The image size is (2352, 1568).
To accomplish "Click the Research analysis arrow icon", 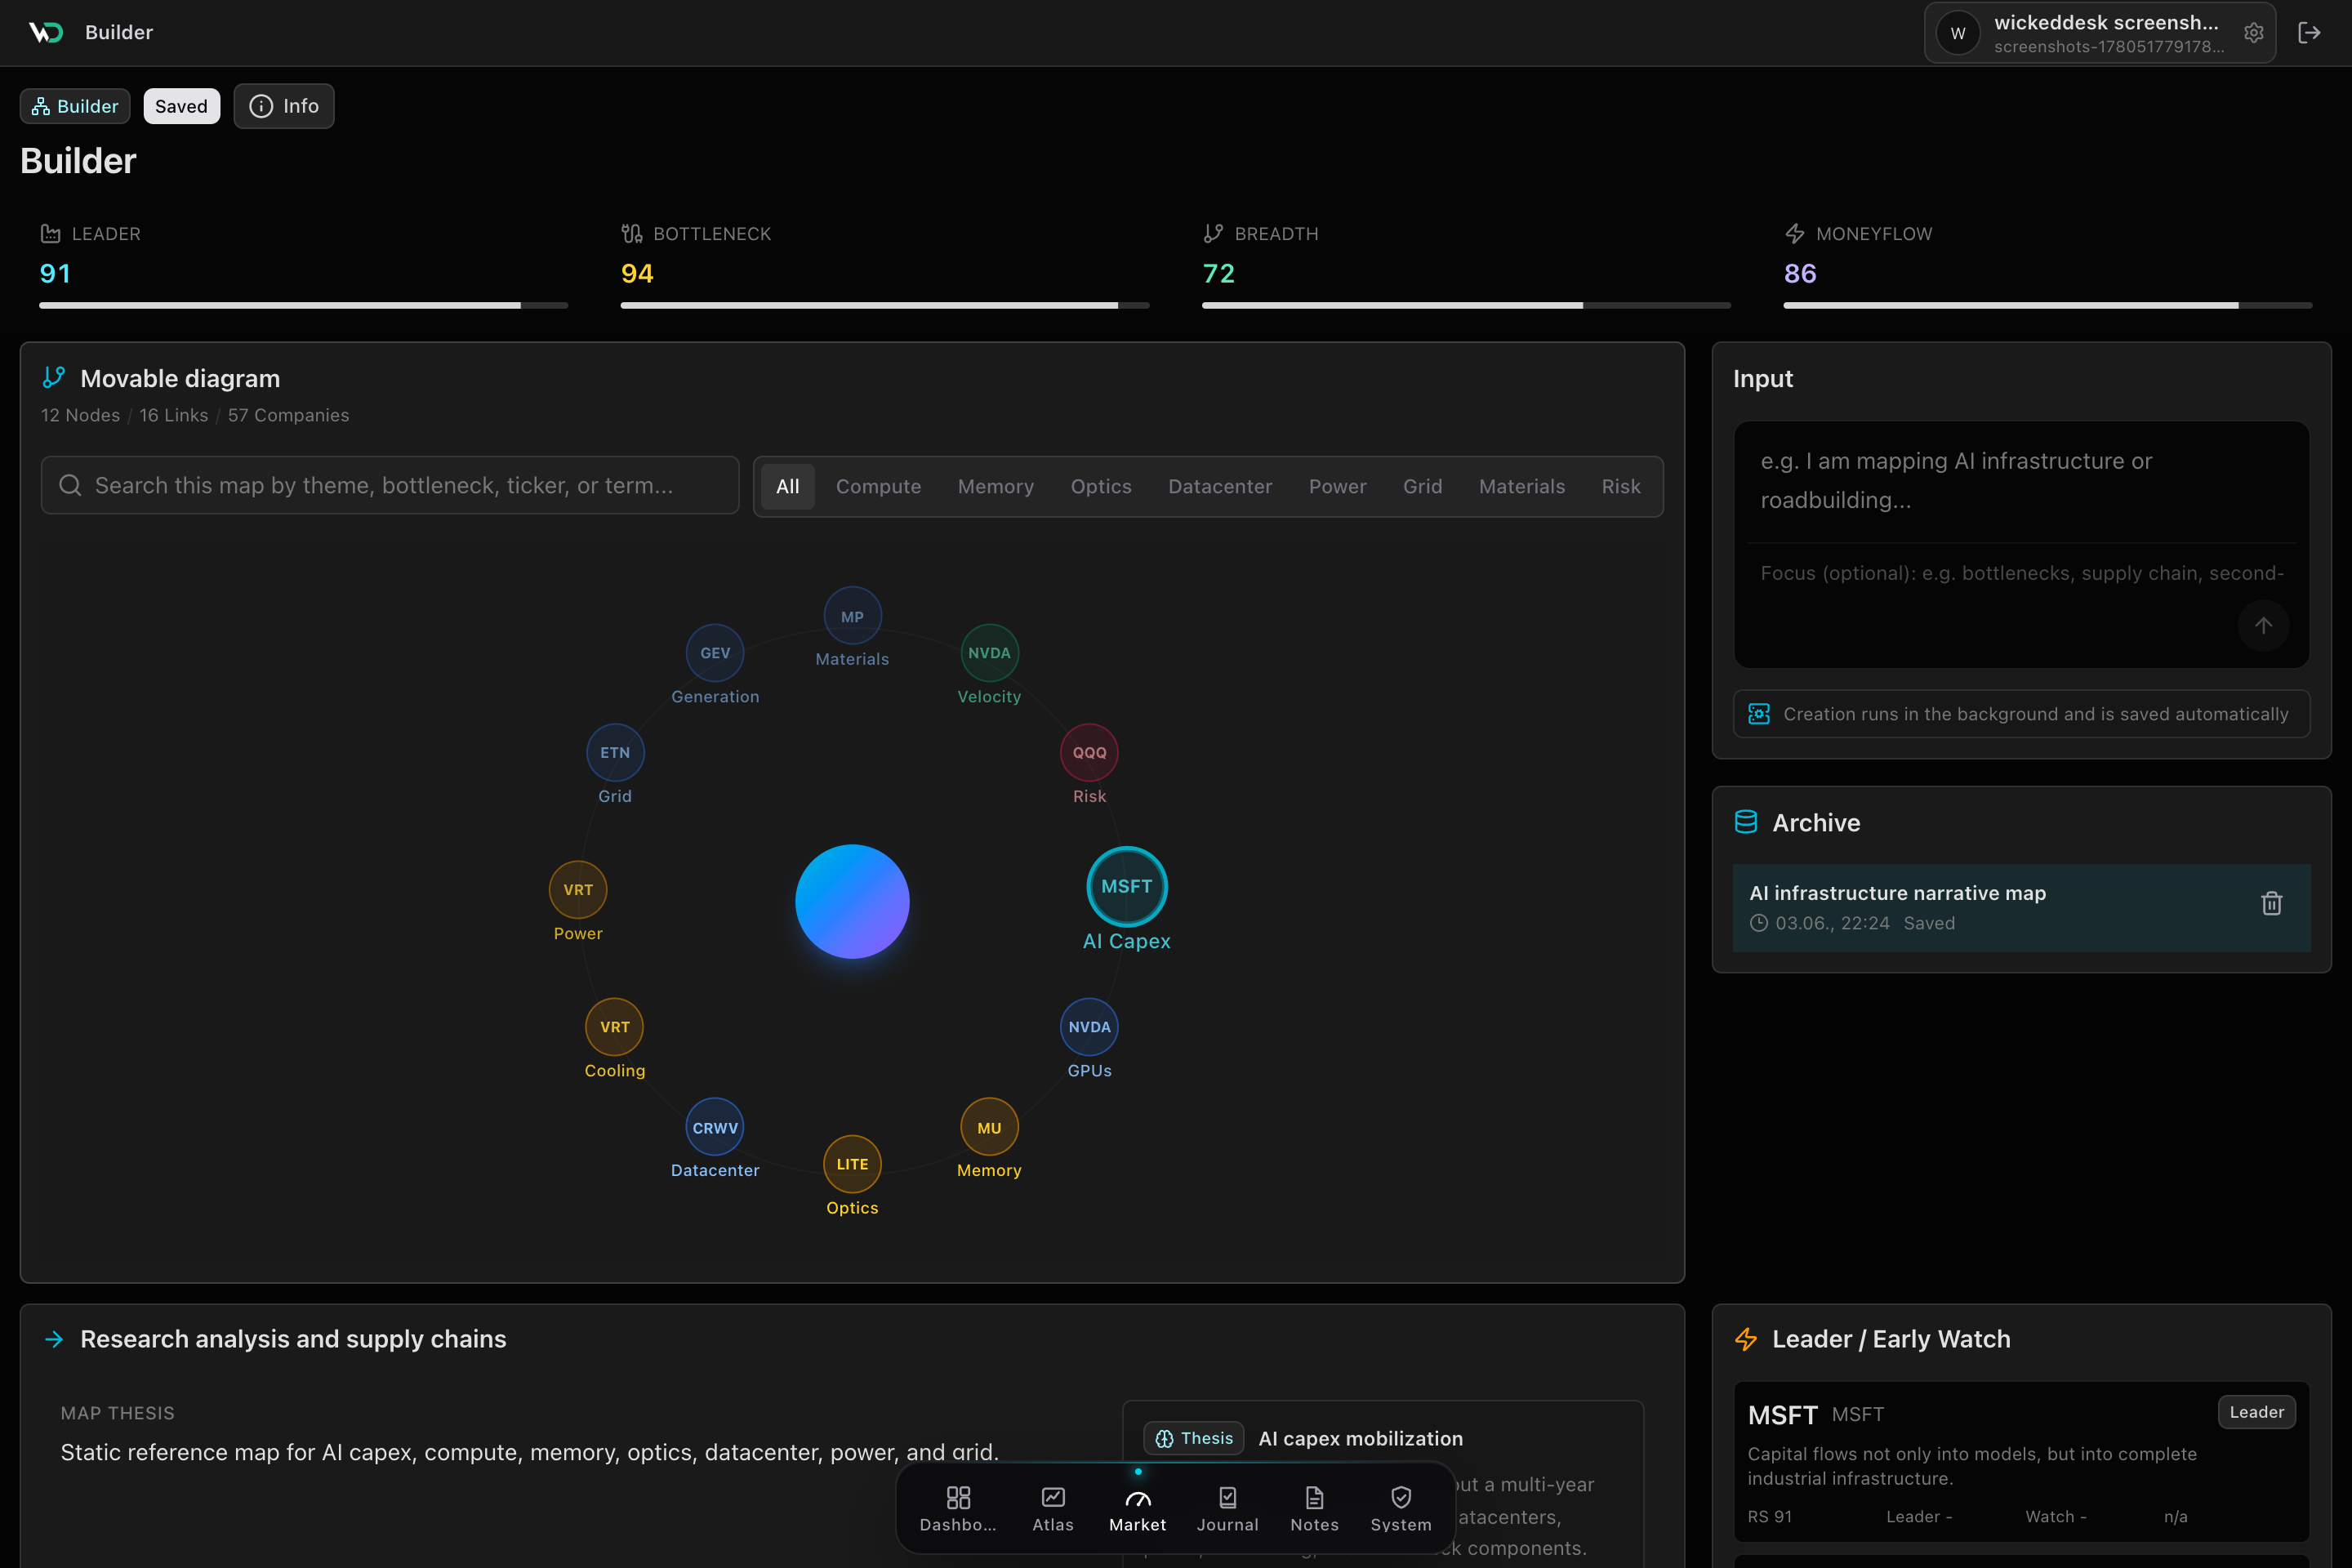I will [x=54, y=1339].
